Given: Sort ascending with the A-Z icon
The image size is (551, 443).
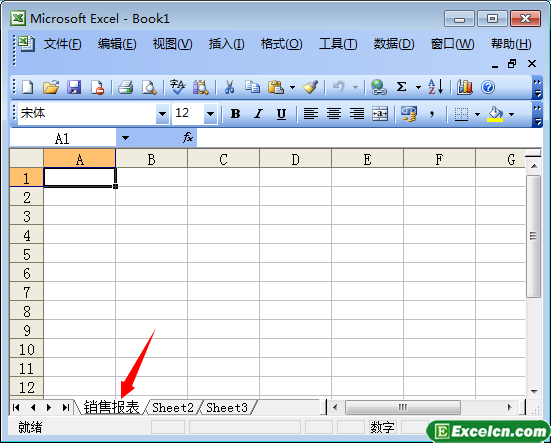Looking at the screenshot, I should 435,87.
